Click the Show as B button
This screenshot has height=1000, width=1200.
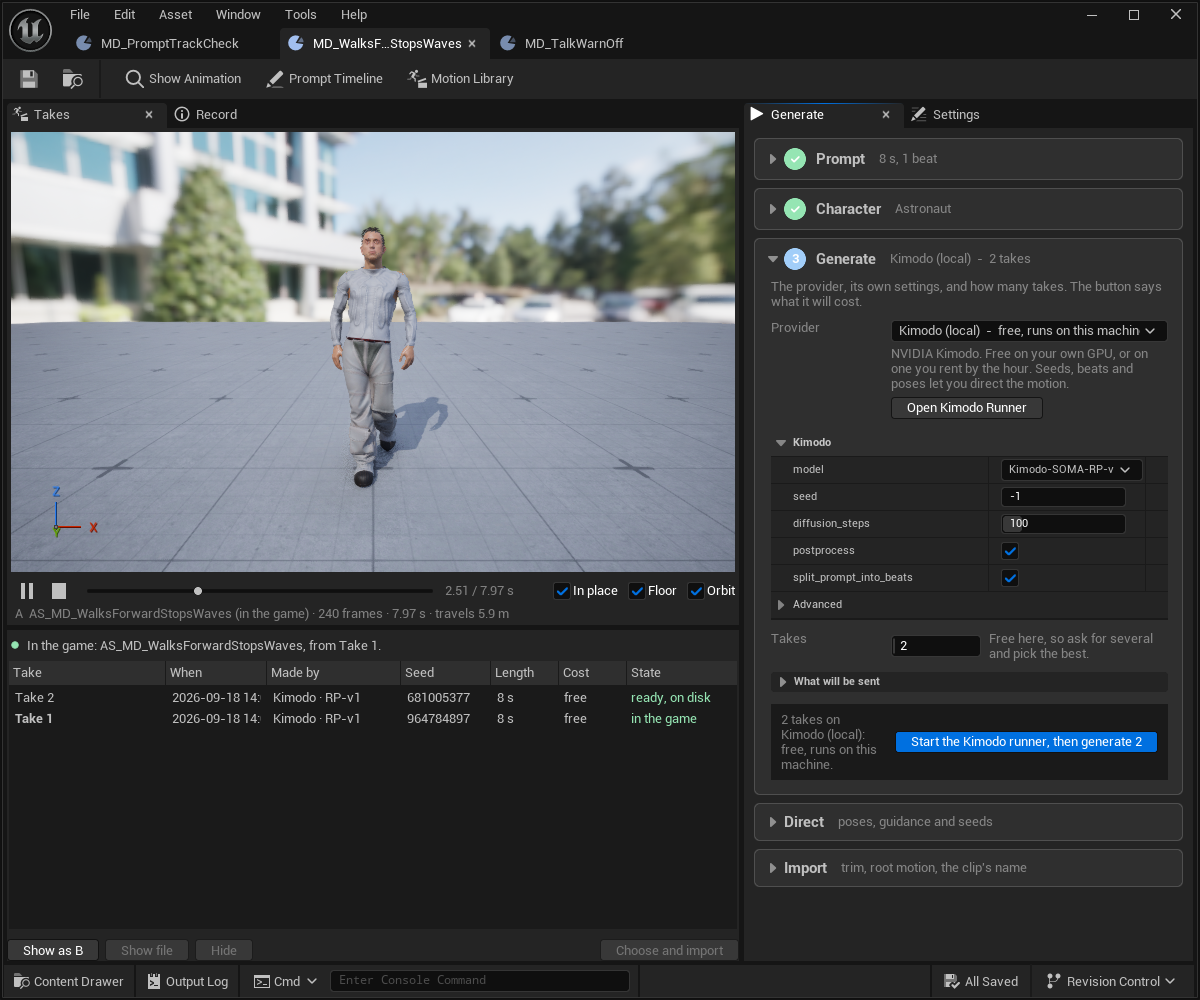point(53,951)
